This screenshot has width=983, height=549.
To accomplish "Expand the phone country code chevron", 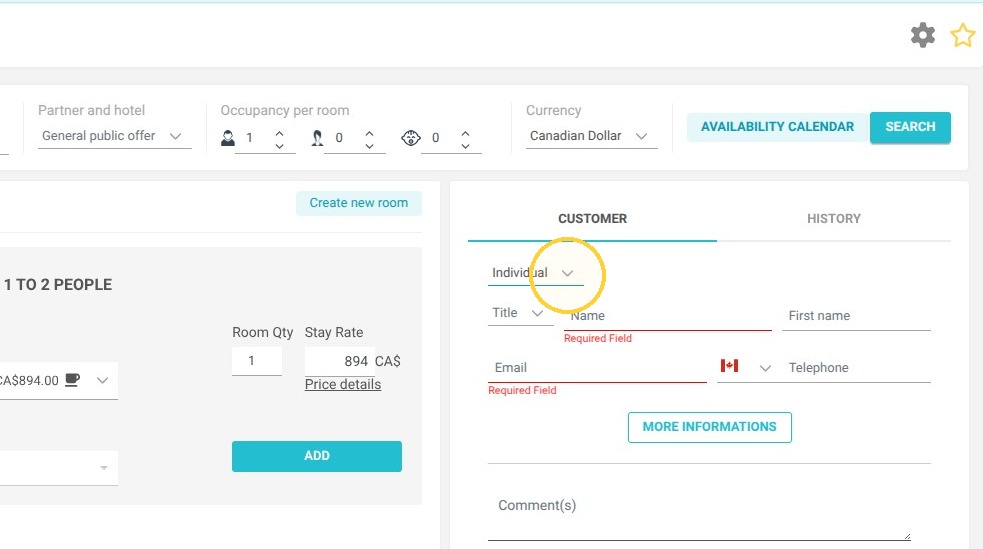I will tap(765, 368).
